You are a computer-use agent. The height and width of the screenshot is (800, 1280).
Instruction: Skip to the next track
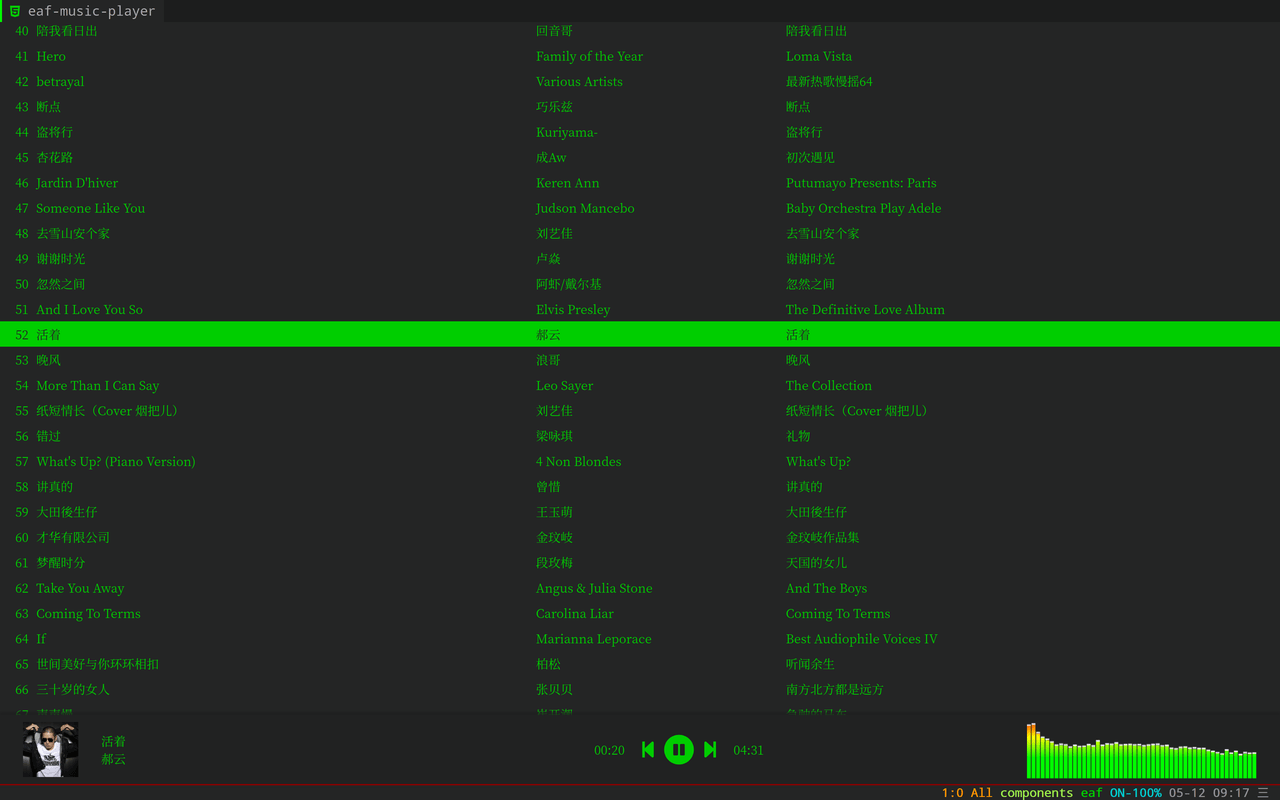[x=710, y=749]
